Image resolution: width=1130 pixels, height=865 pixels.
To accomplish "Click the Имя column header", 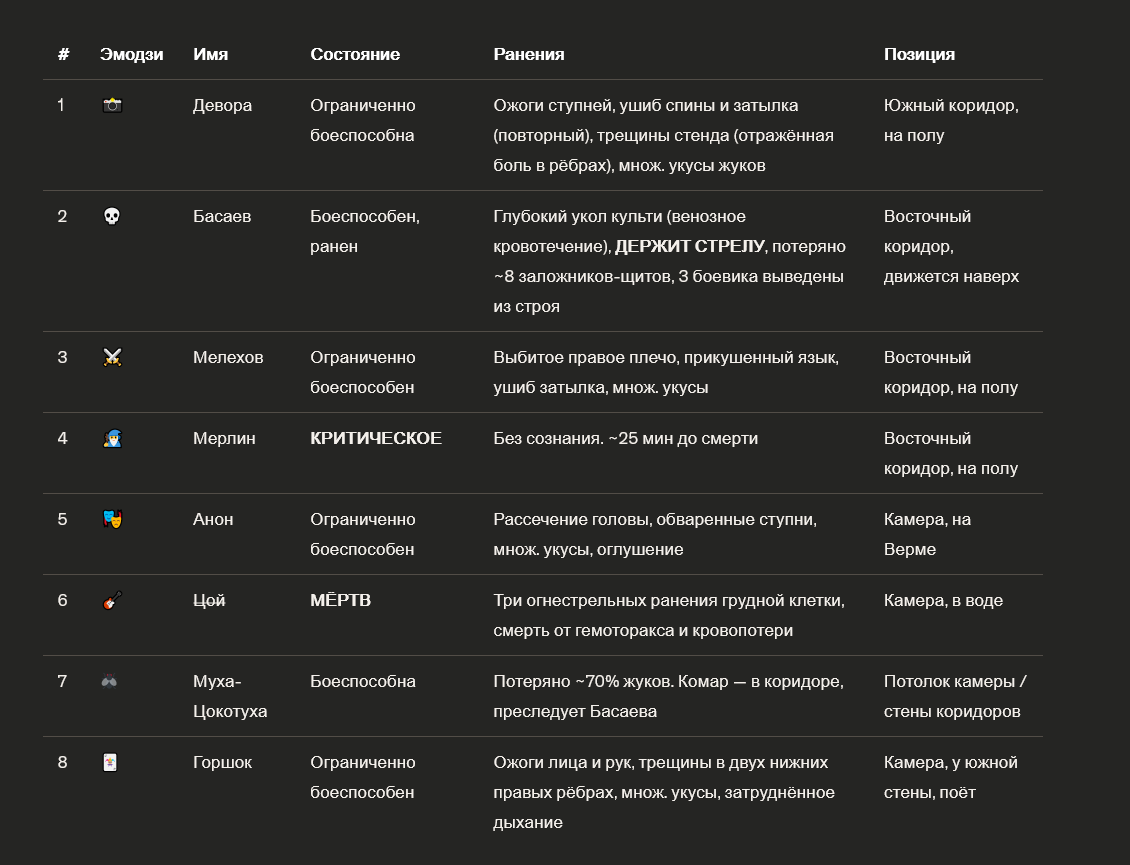I will (x=210, y=54).
